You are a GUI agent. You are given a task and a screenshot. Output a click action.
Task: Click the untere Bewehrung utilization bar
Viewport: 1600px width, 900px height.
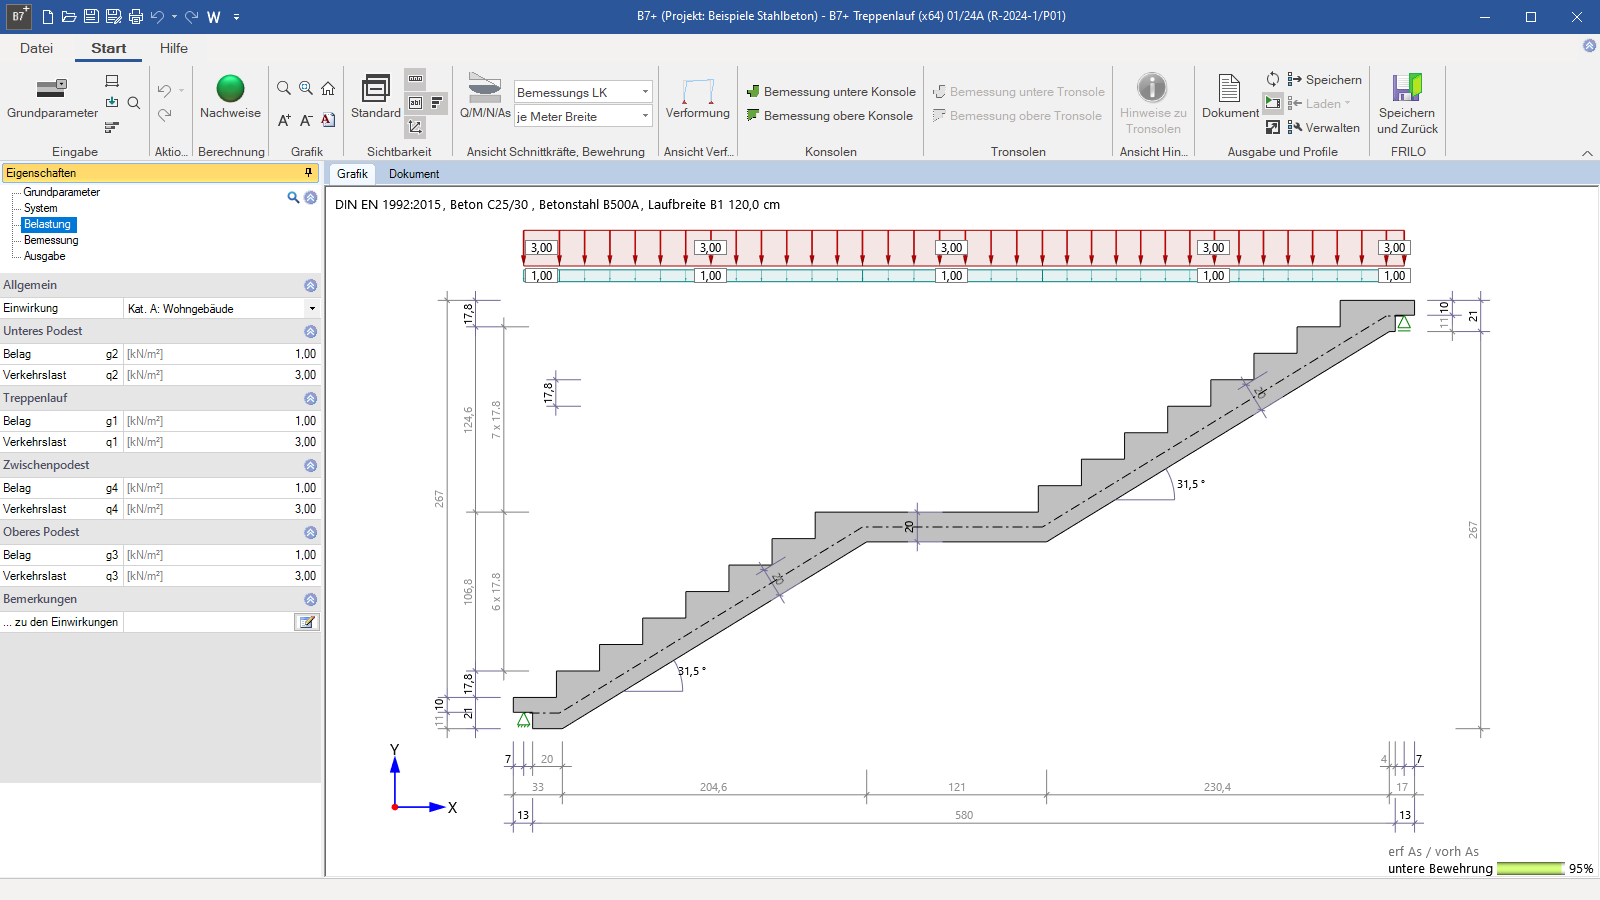coord(1531,869)
